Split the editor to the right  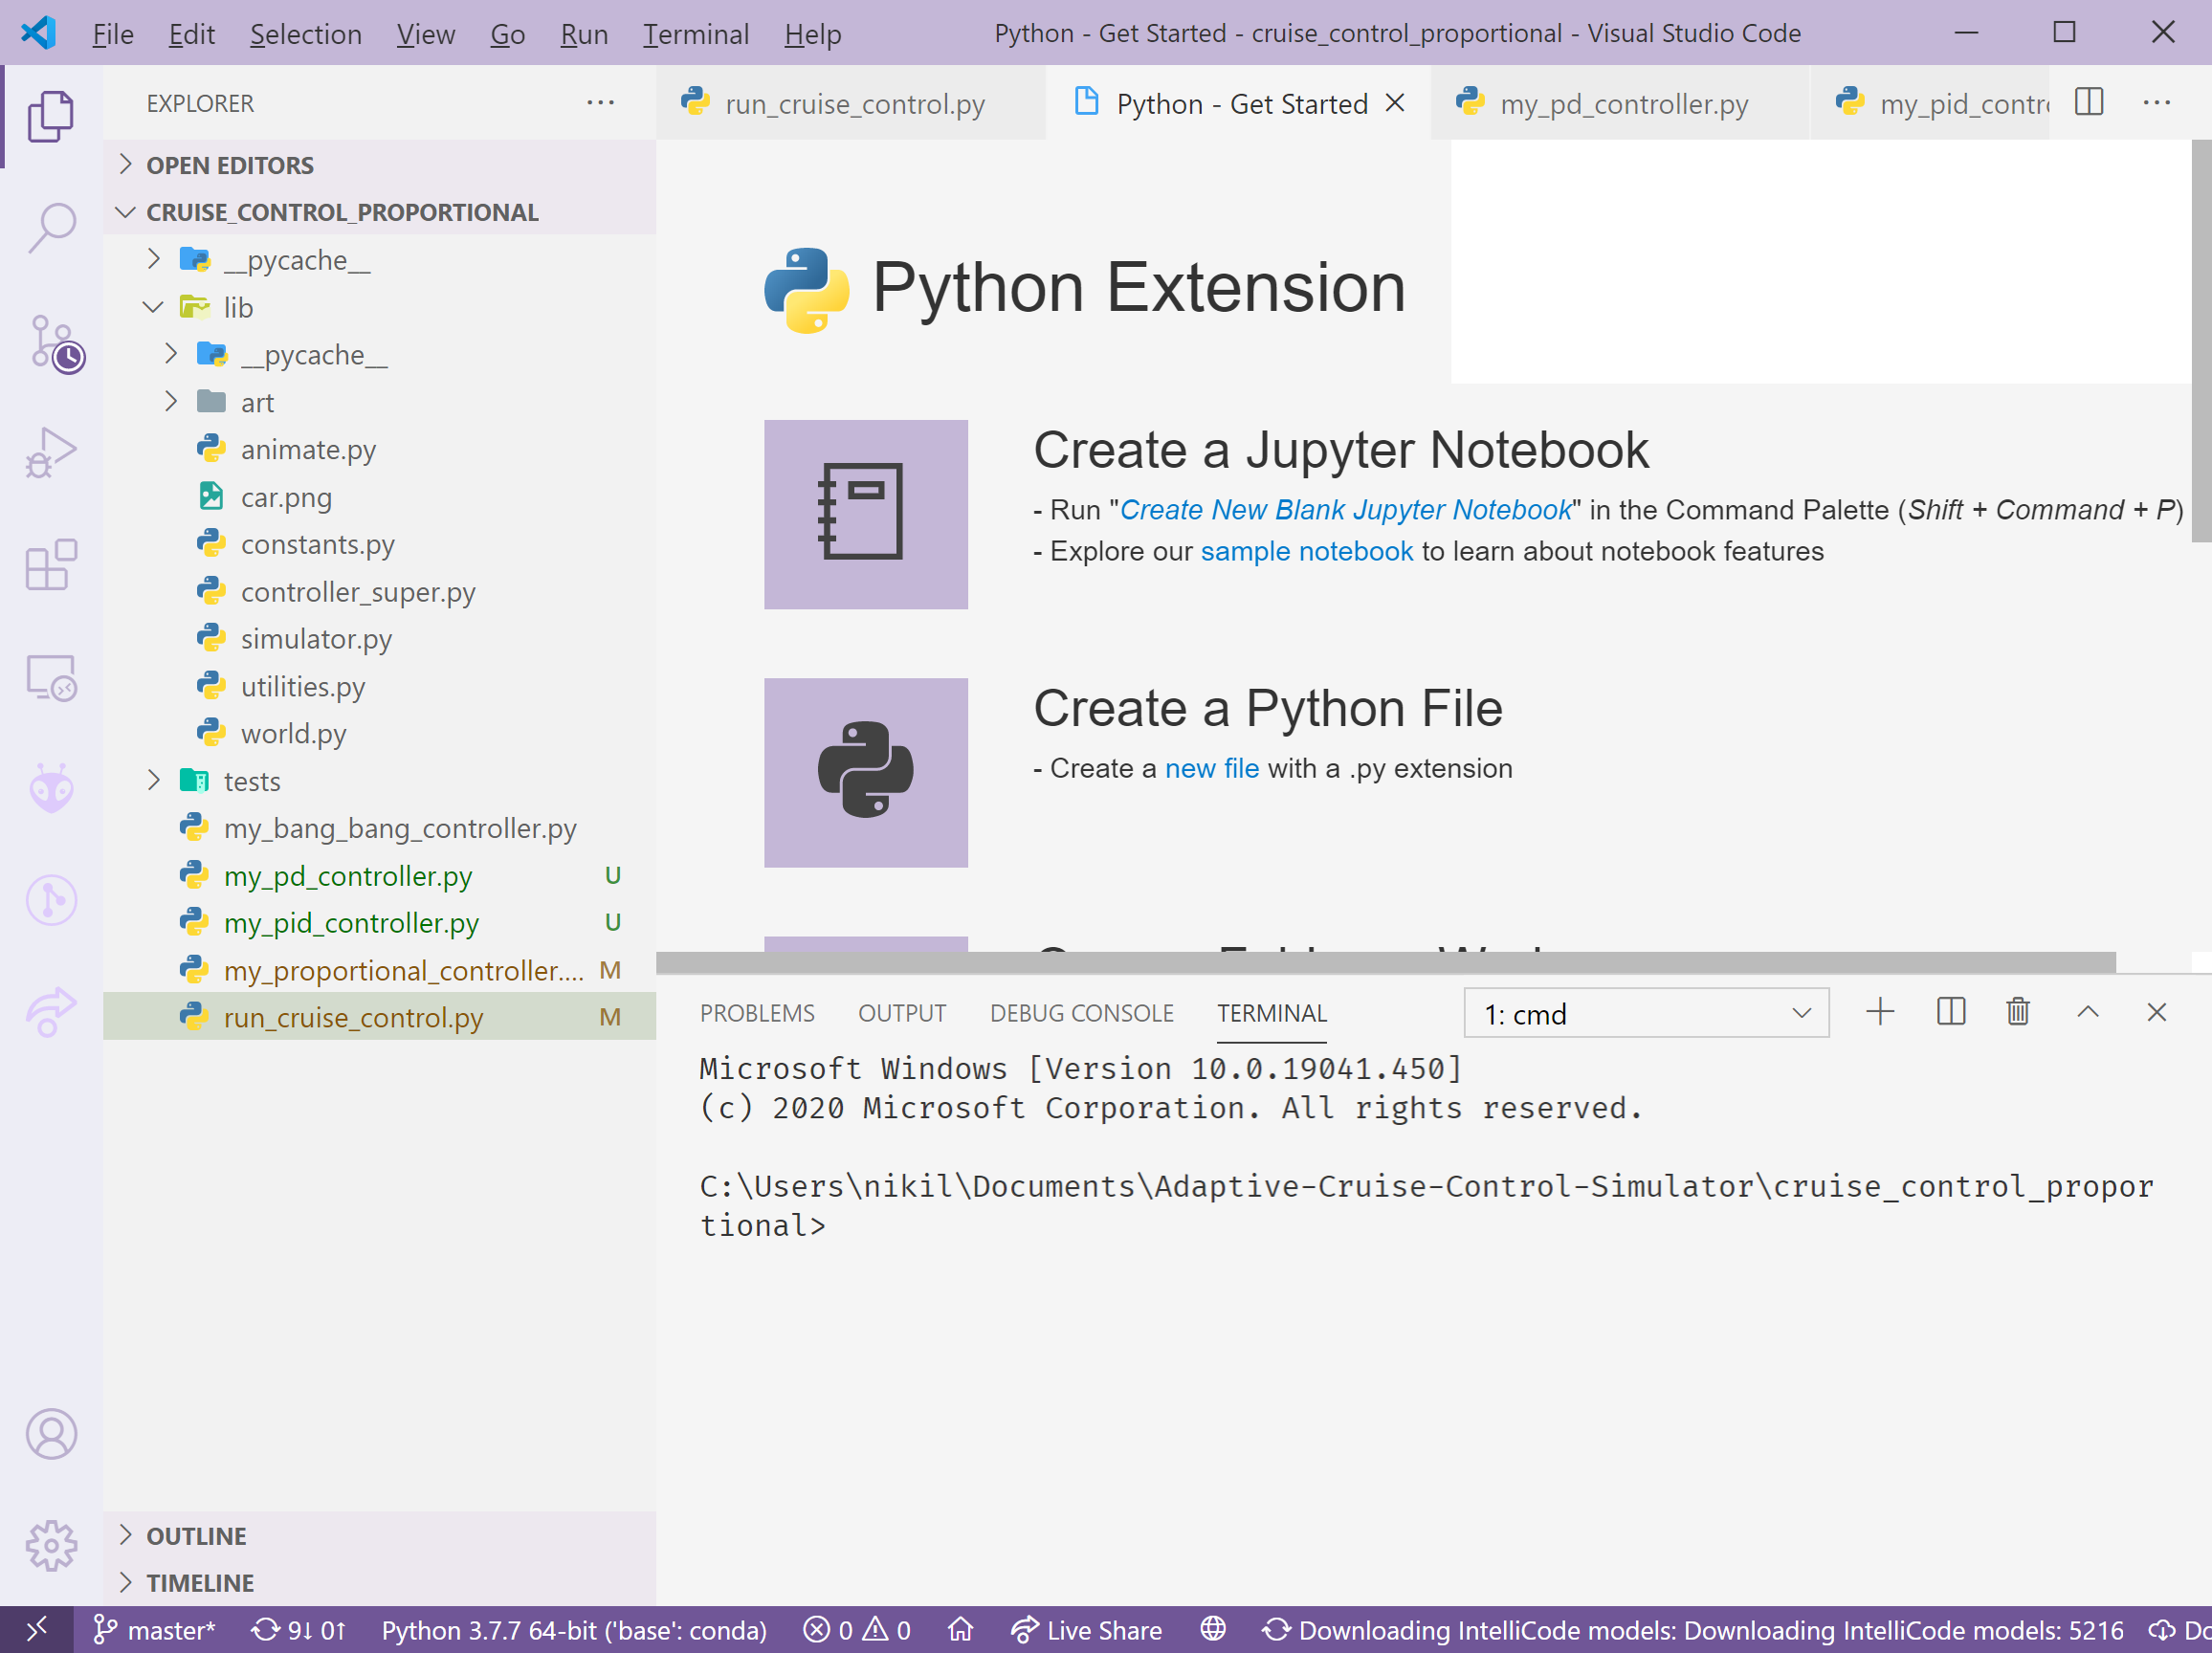tap(2088, 102)
